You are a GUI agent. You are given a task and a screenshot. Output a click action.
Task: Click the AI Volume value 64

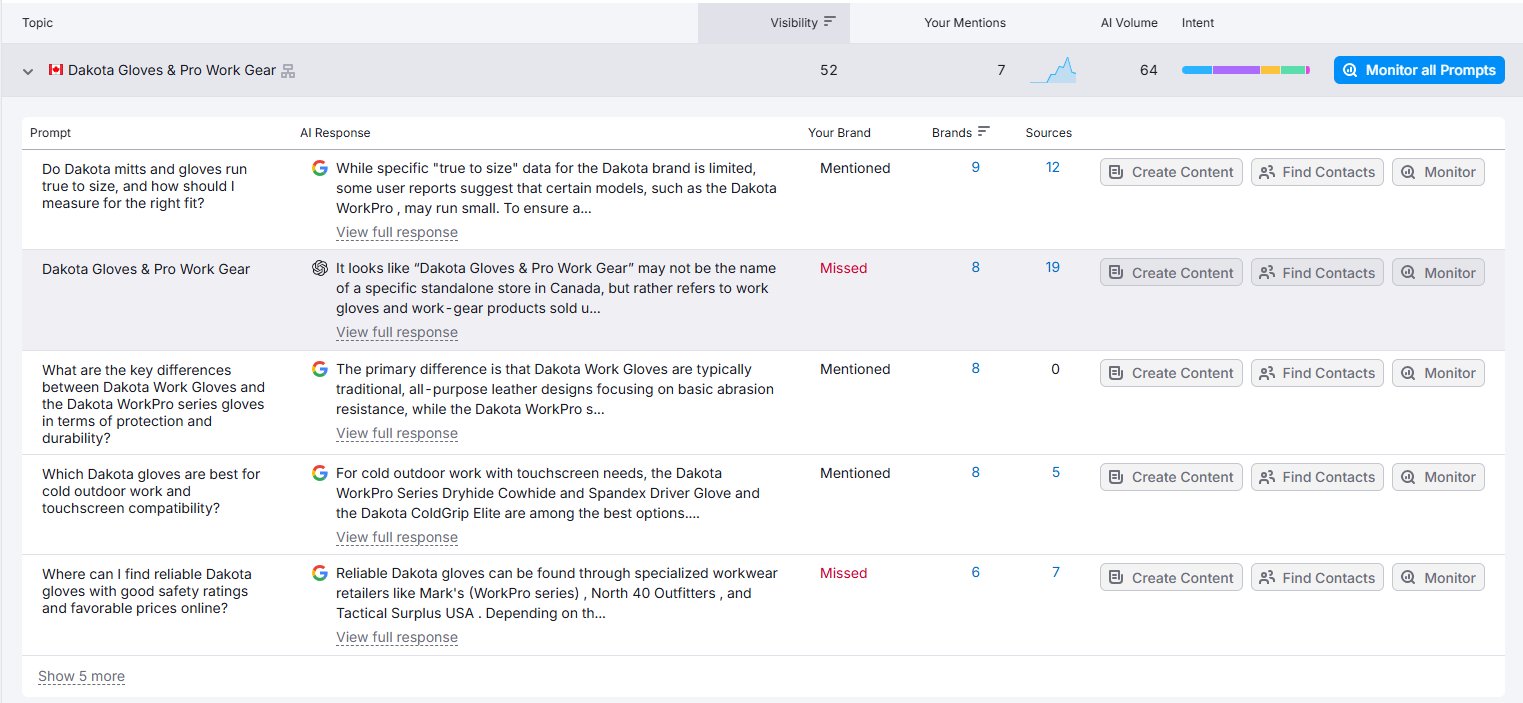1148,70
